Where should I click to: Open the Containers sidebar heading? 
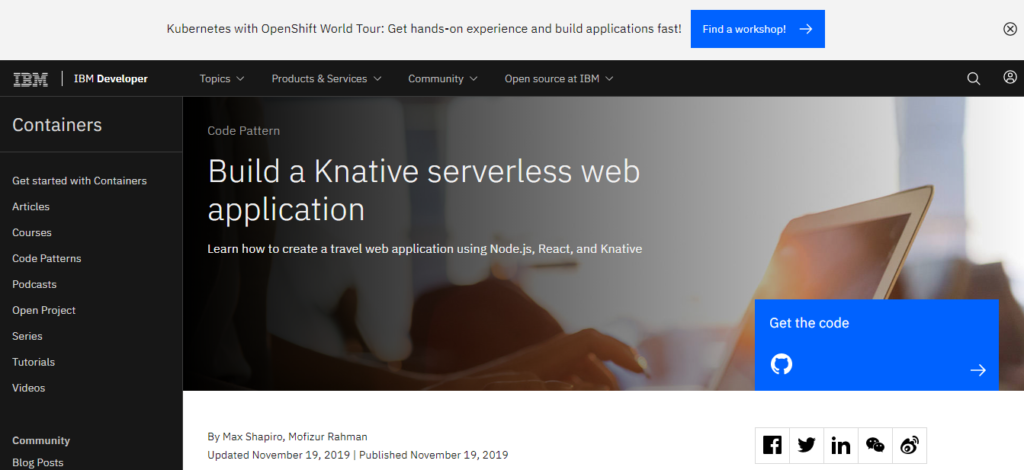(x=57, y=125)
